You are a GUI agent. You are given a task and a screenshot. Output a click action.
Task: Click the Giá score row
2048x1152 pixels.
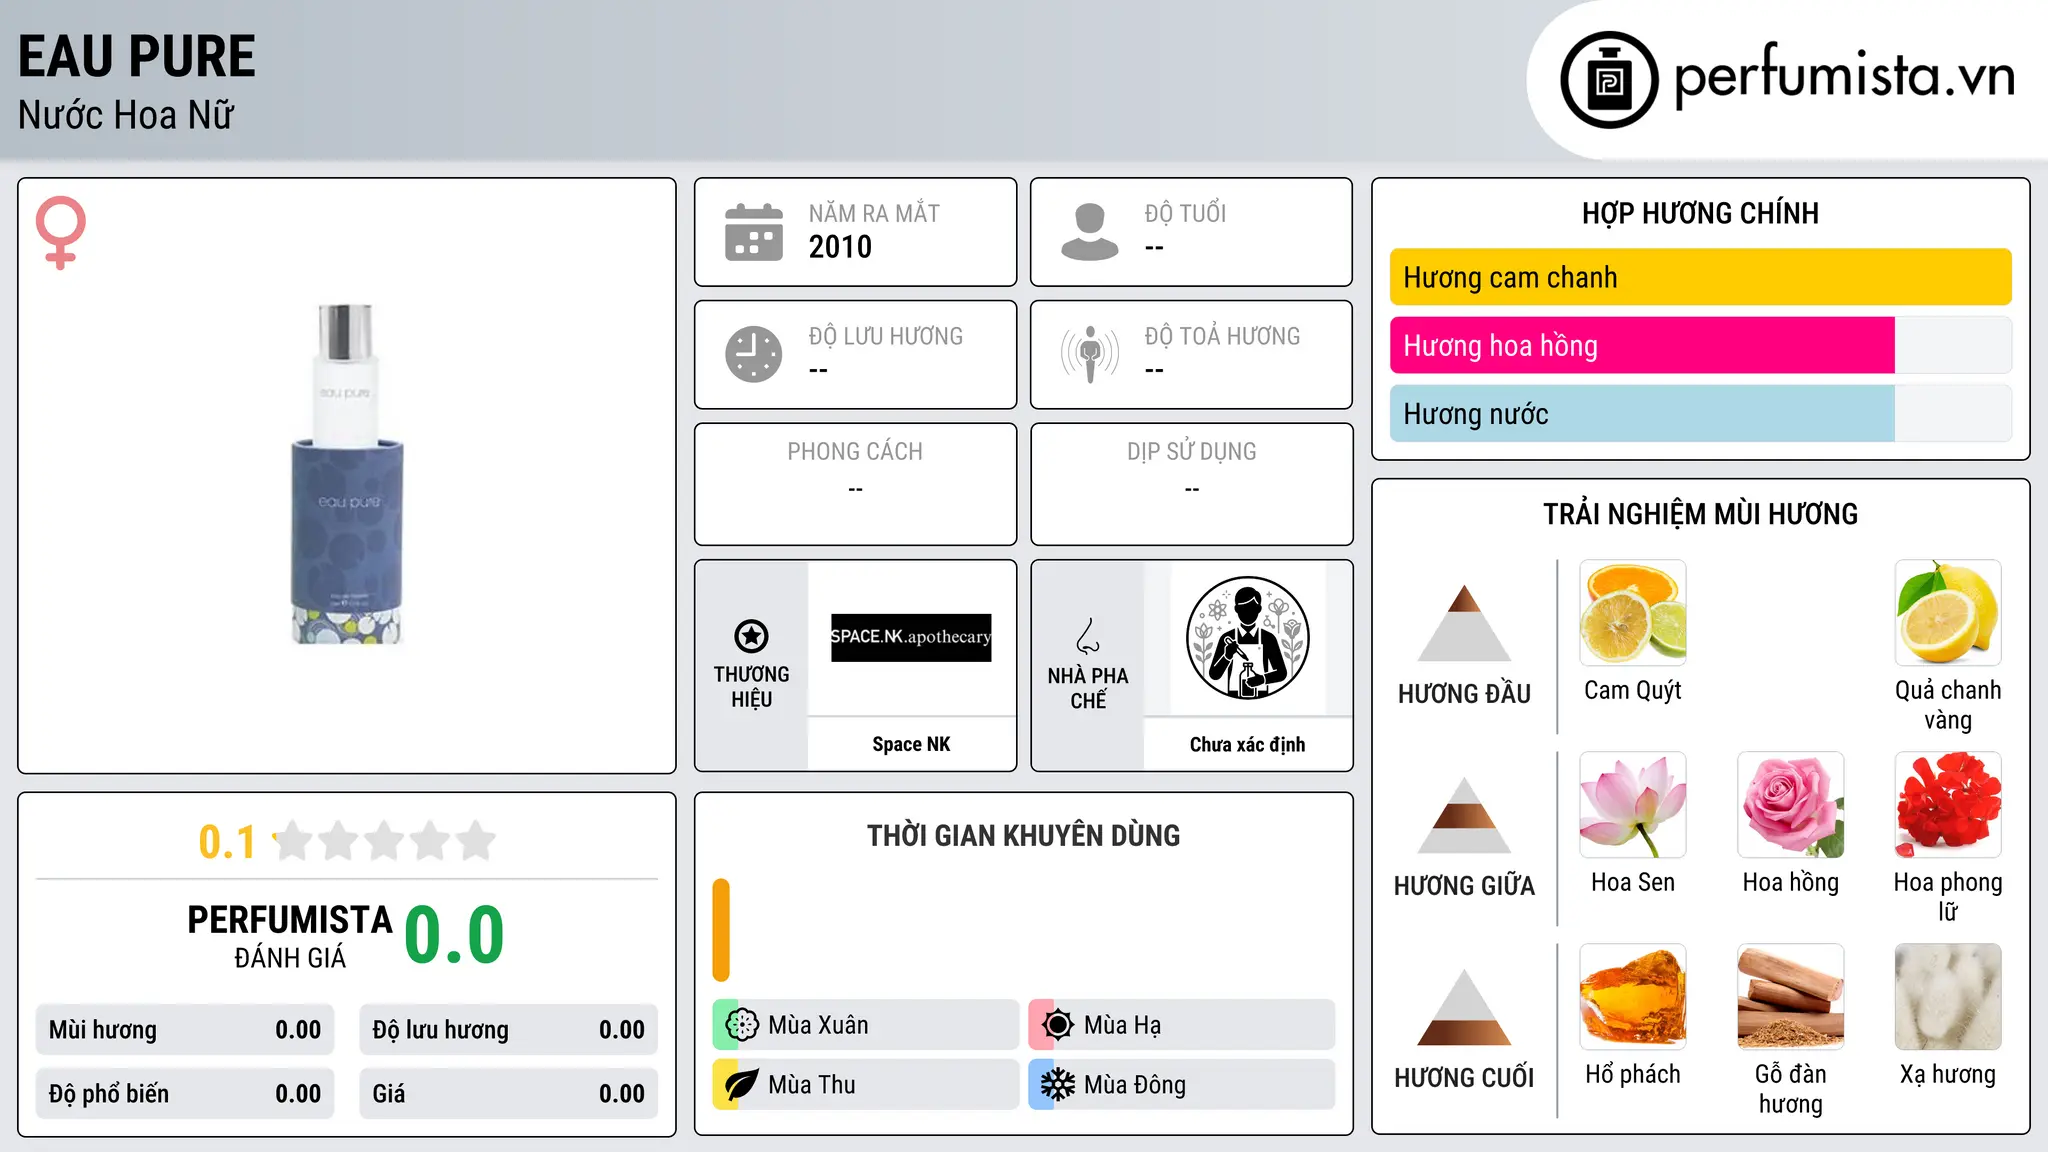point(509,1094)
